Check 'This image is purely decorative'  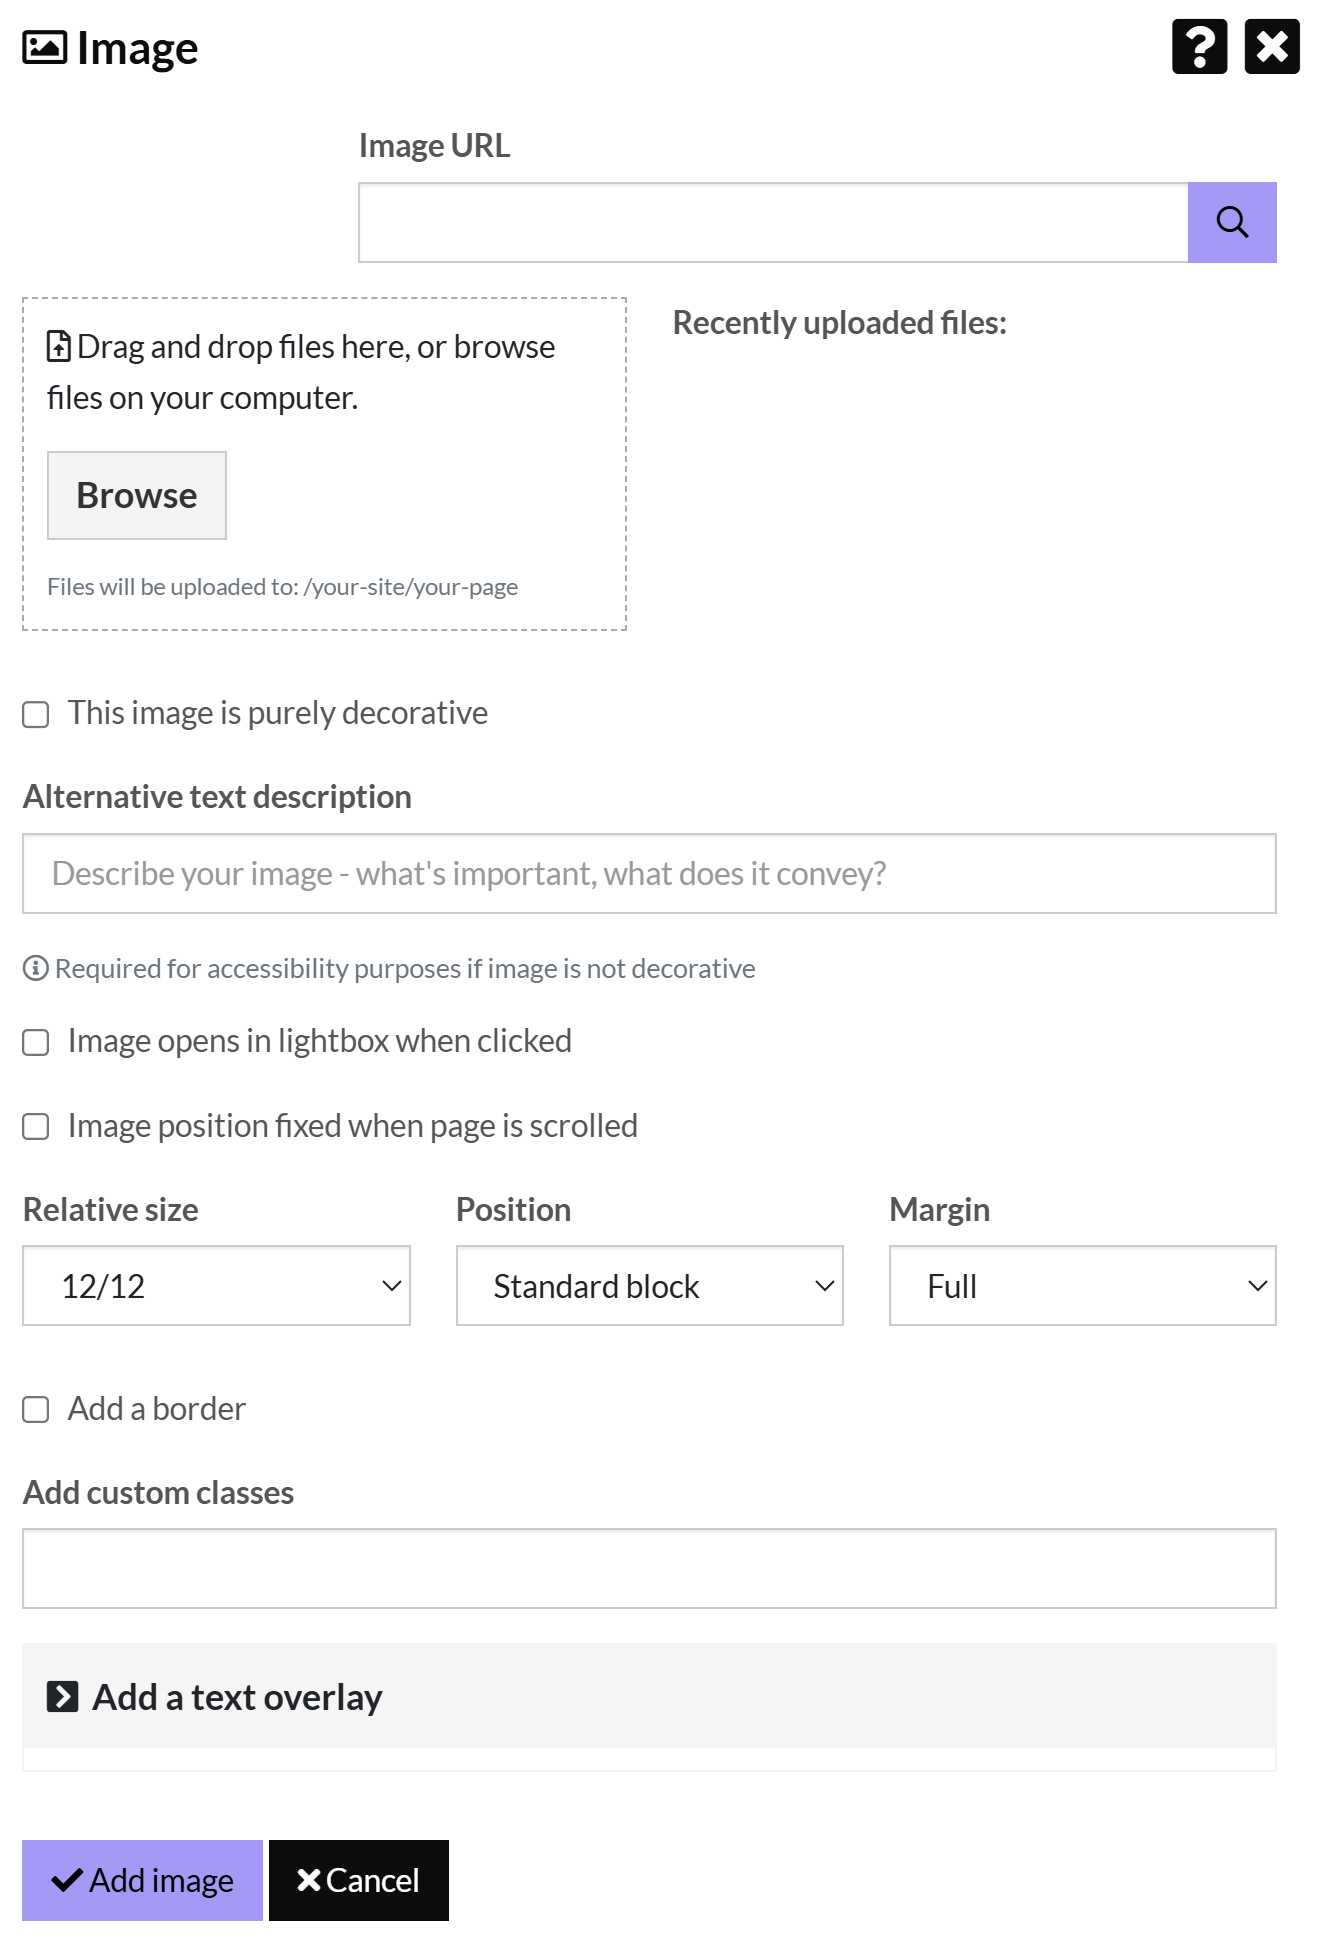coord(36,714)
